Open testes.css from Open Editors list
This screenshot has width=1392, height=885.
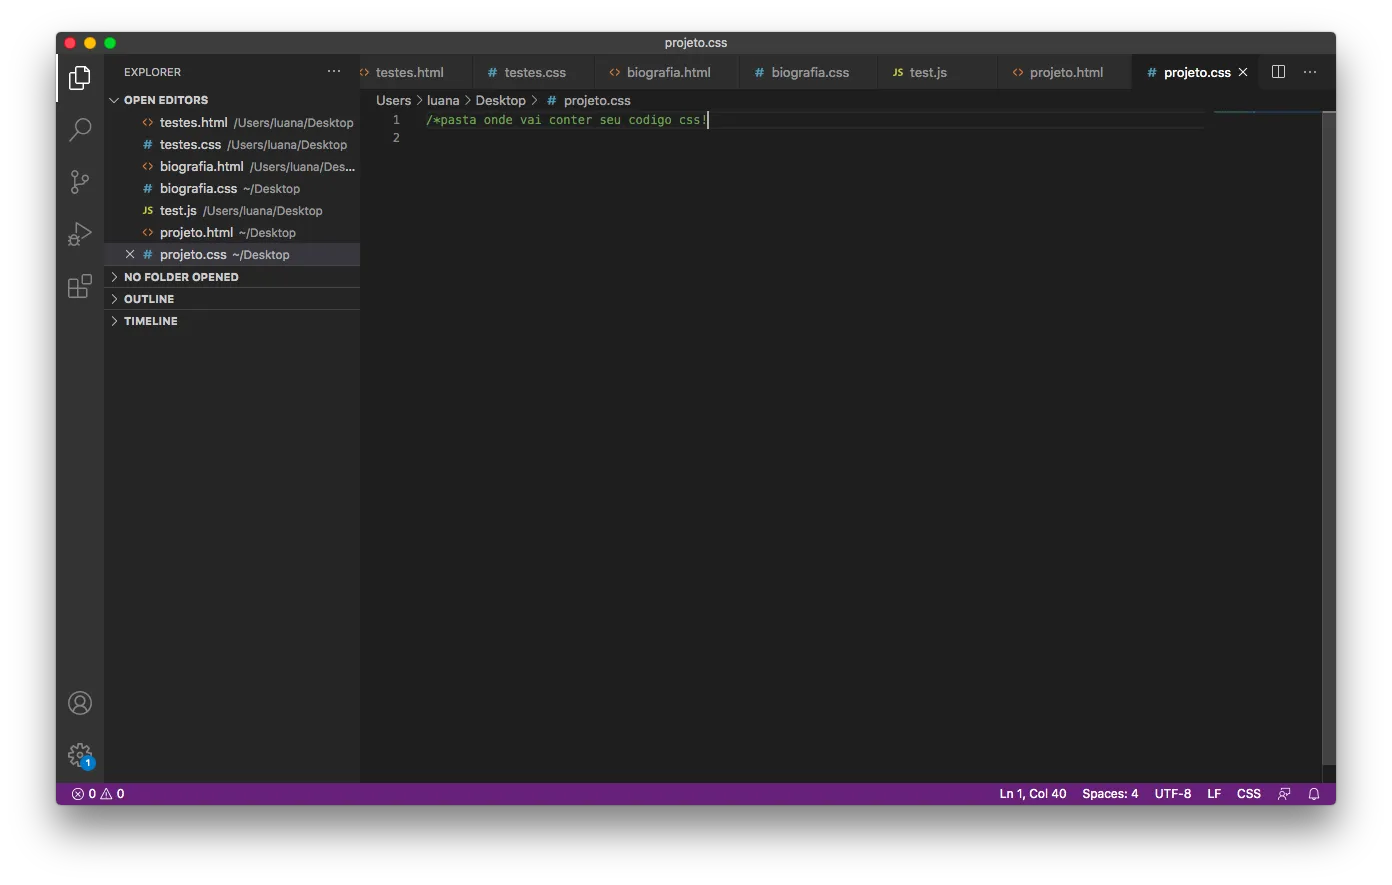[x=190, y=145]
